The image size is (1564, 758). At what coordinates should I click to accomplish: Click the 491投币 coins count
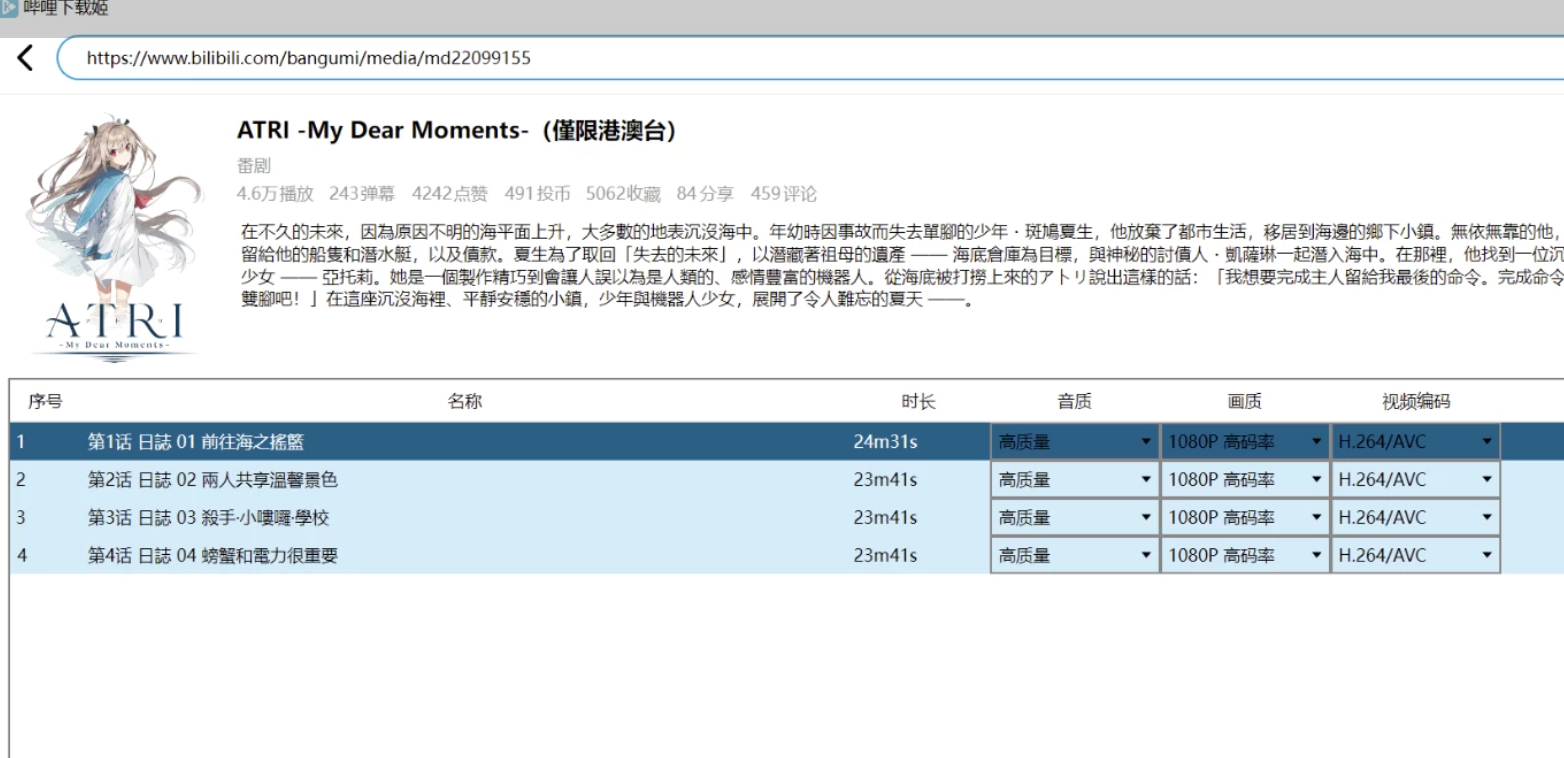tap(537, 194)
